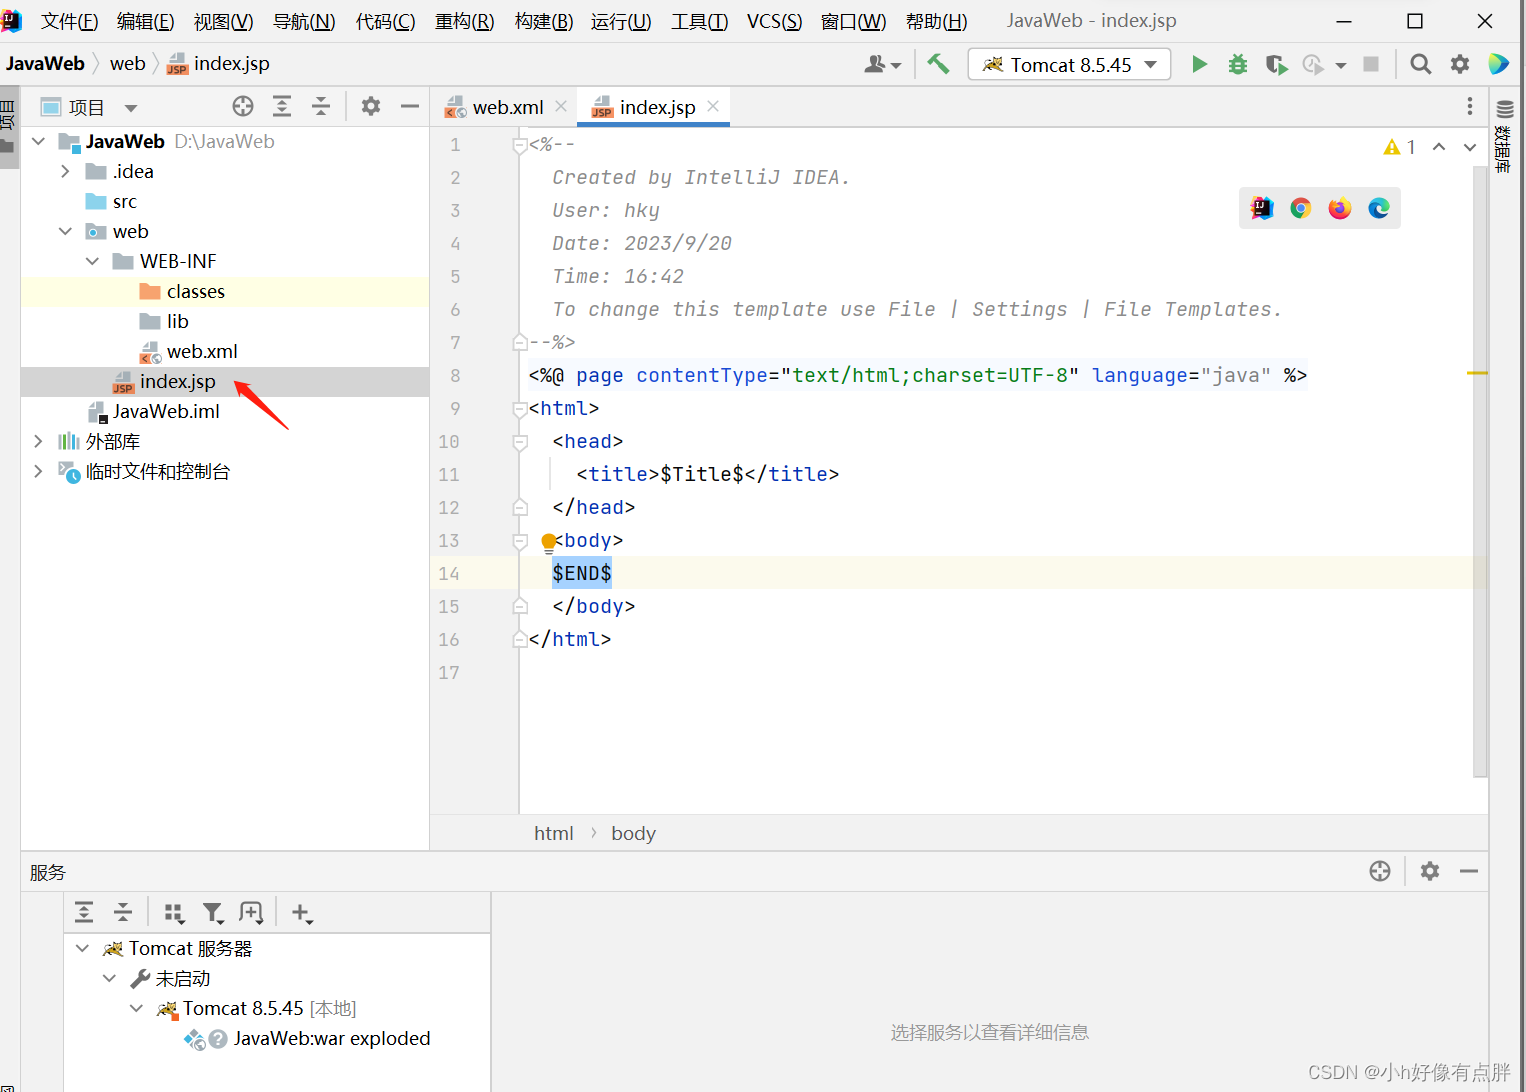Open Search Everywhere magnifier

coord(1420,64)
